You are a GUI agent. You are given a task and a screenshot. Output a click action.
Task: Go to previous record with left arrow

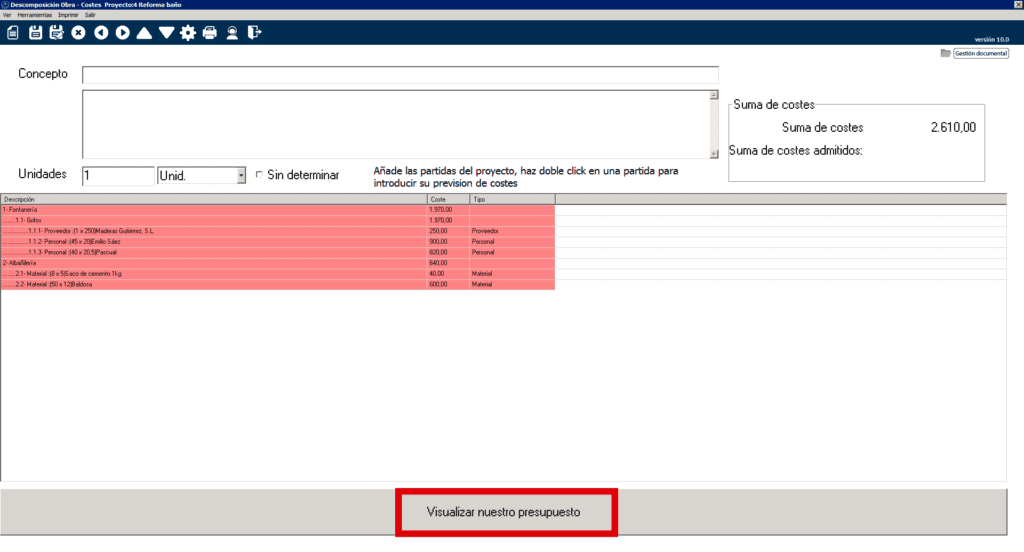[101, 33]
